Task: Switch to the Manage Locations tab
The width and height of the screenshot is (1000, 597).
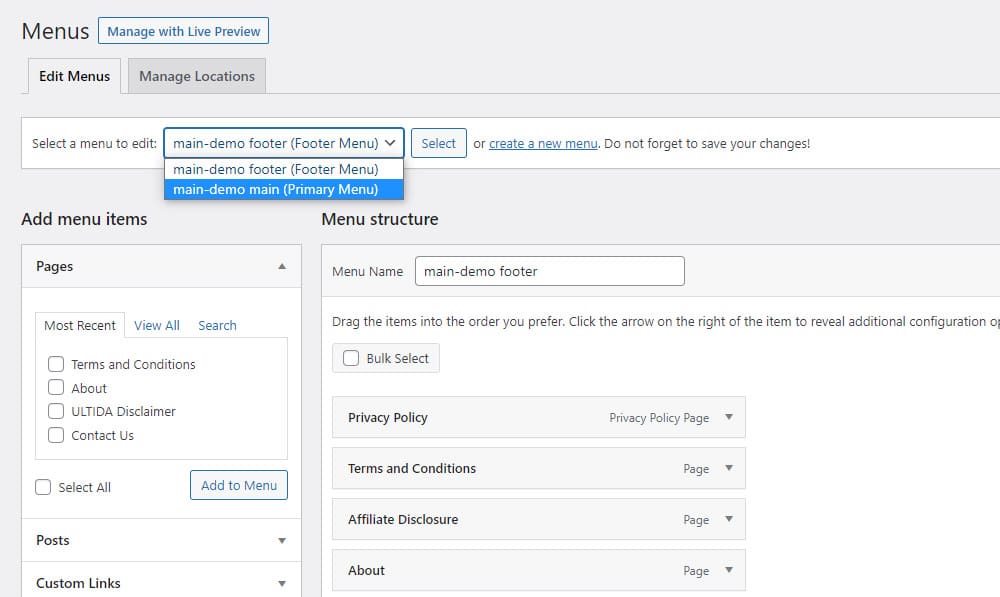Action: pyautogui.click(x=197, y=76)
